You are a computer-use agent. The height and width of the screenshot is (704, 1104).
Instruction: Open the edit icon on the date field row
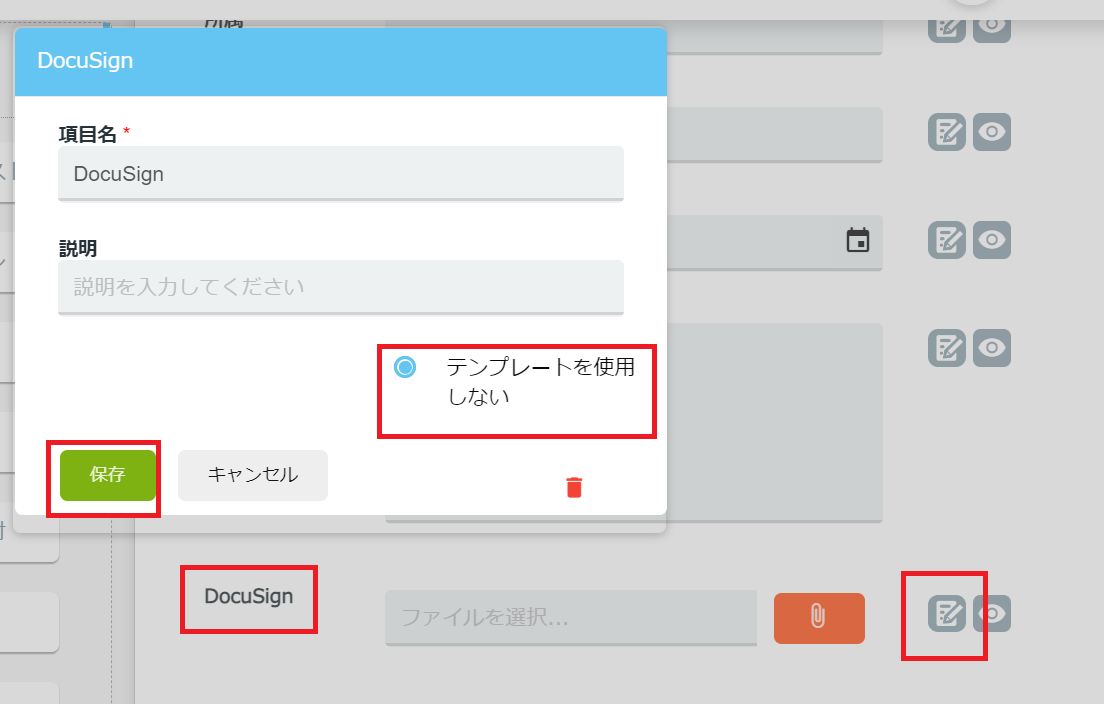click(x=946, y=240)
